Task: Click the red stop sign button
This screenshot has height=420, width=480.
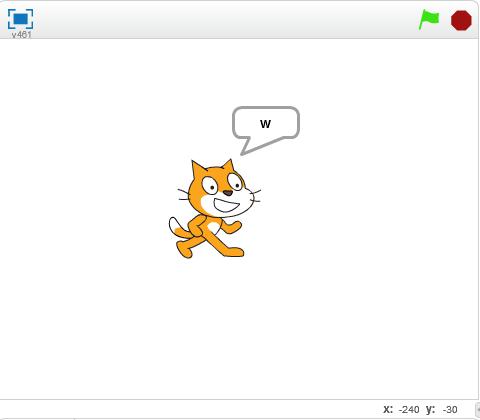Action: [461, 20]
